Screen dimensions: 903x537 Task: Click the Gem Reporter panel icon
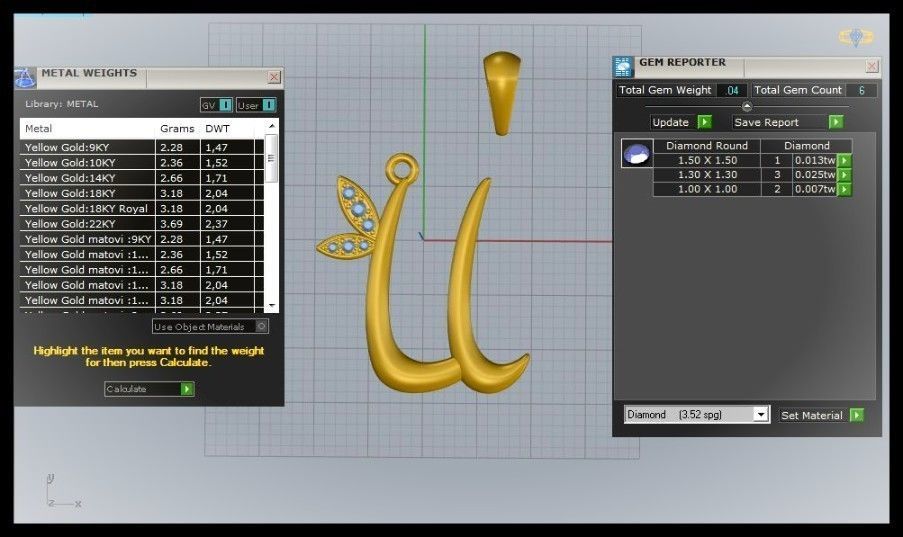[623, 67]
